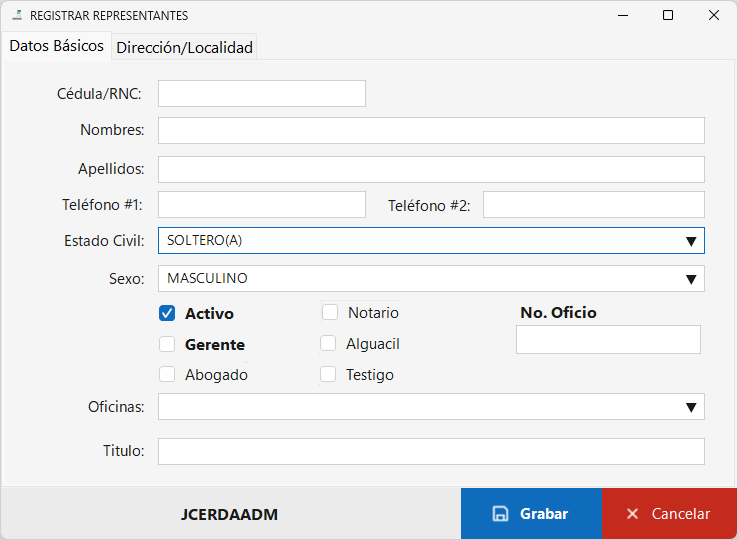Check the Notario option
This screenshot has height=540, width=738.
[330, 312]
